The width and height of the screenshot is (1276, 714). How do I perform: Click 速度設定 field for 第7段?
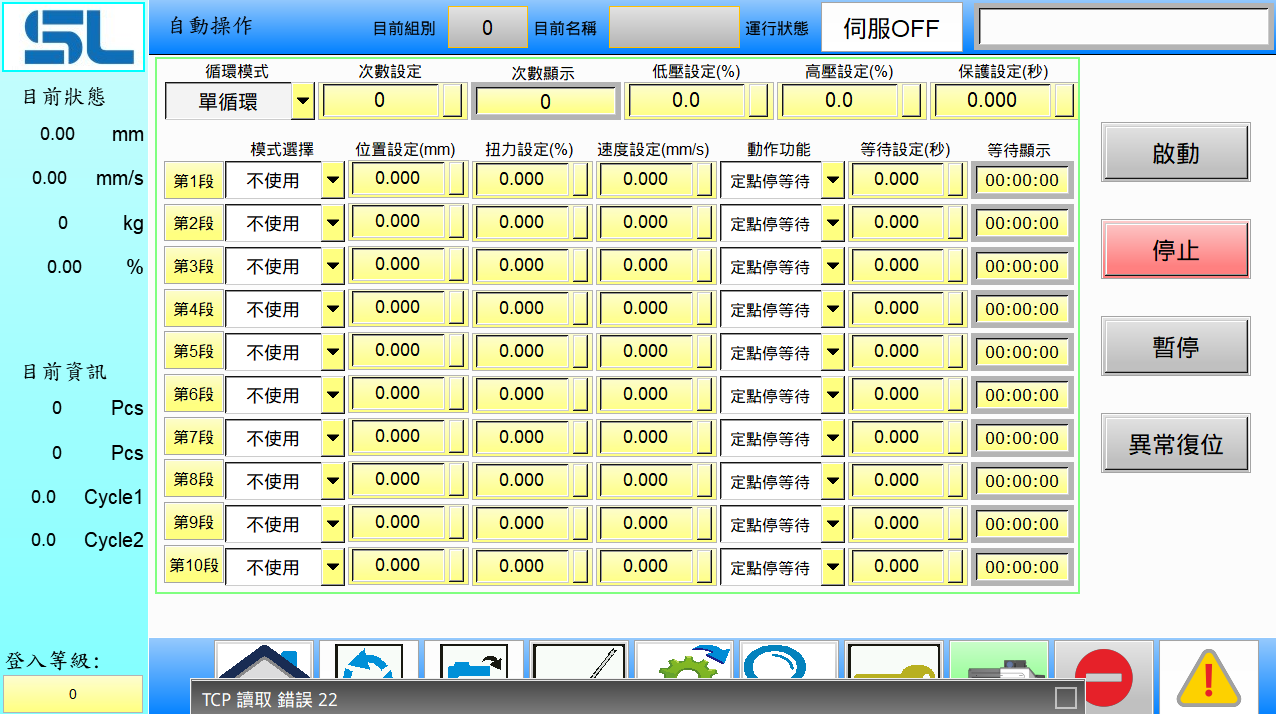tap(646, 437)
